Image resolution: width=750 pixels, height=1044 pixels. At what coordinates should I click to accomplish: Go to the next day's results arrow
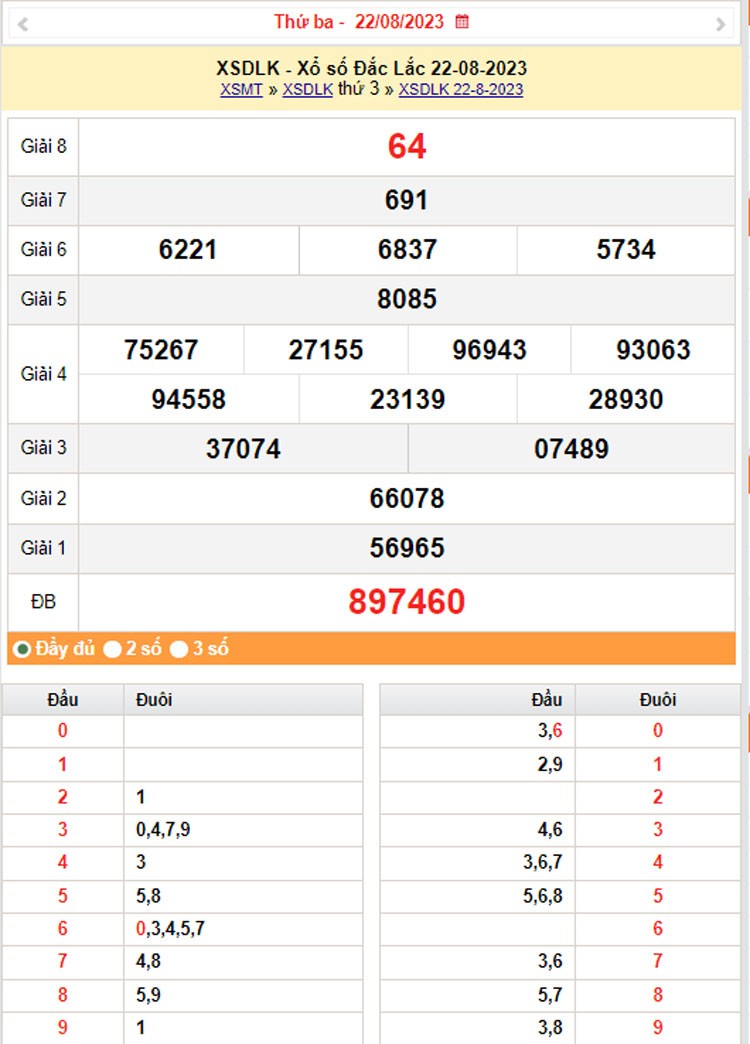(721, 23)
